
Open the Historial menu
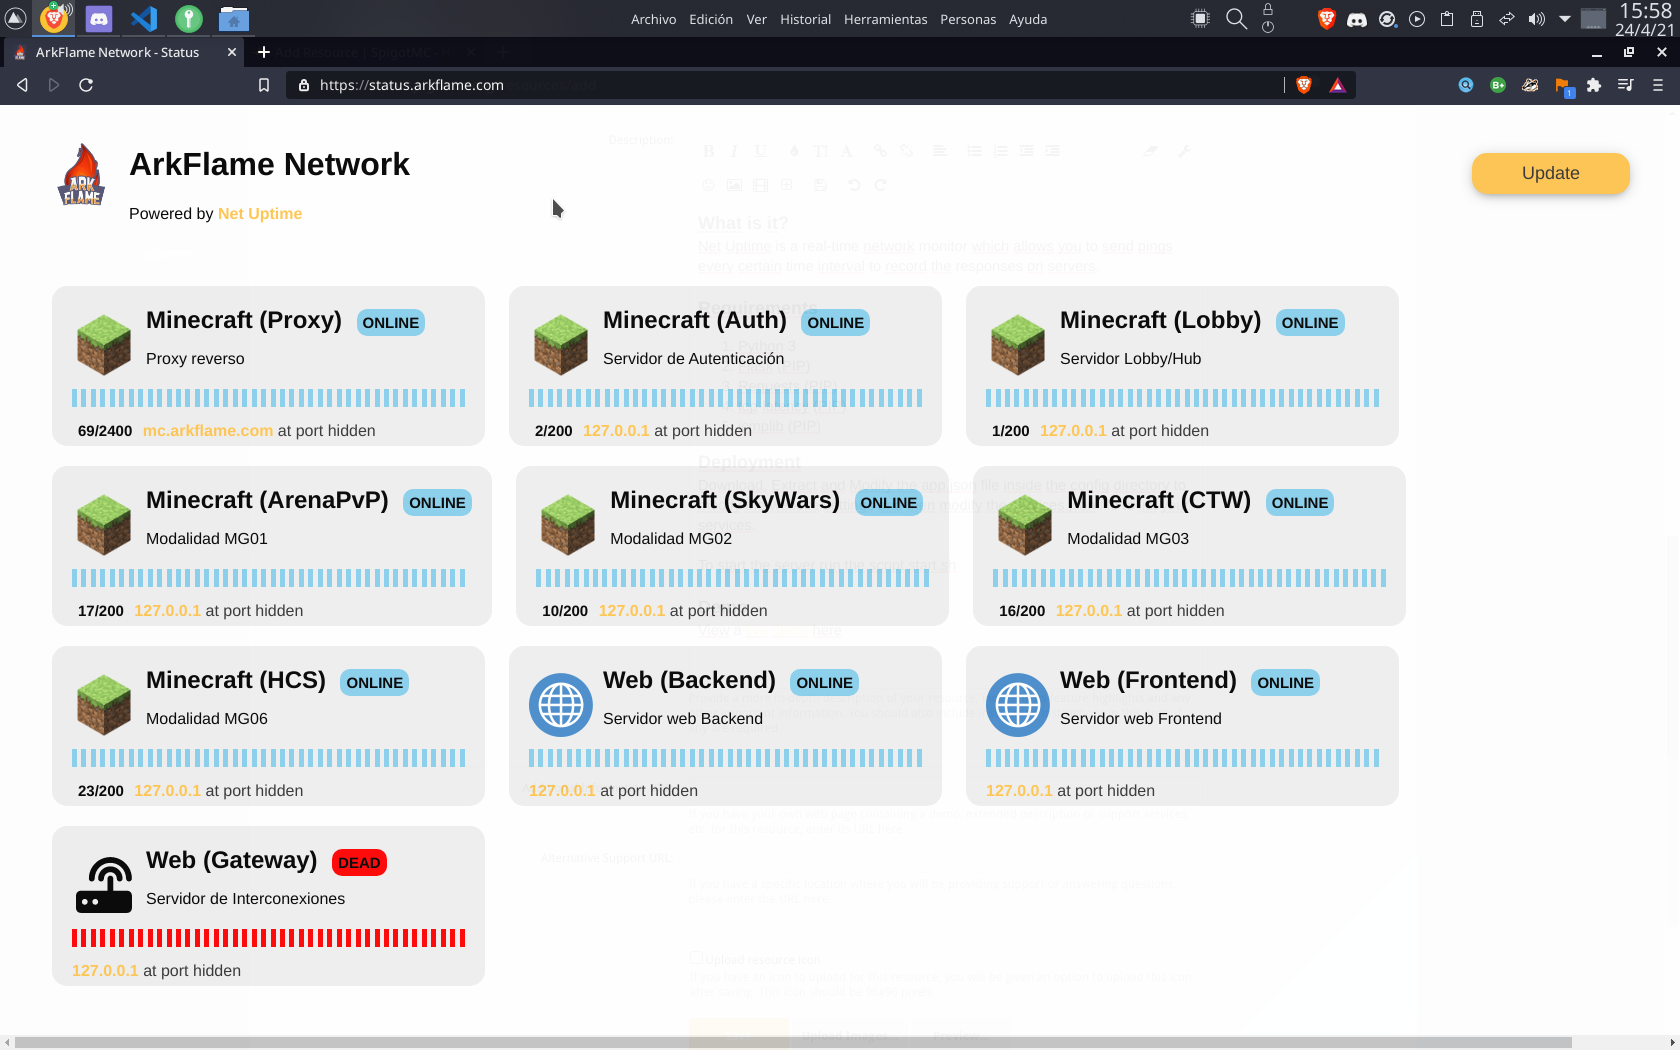click(805, 19)
